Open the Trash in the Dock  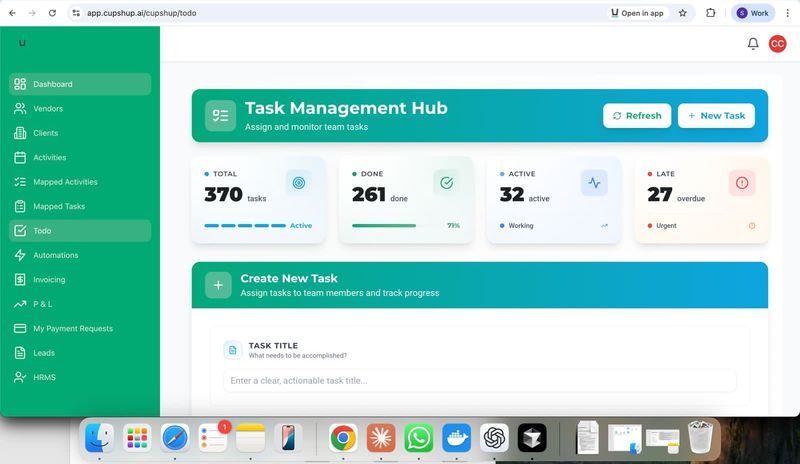click(701, 437)
